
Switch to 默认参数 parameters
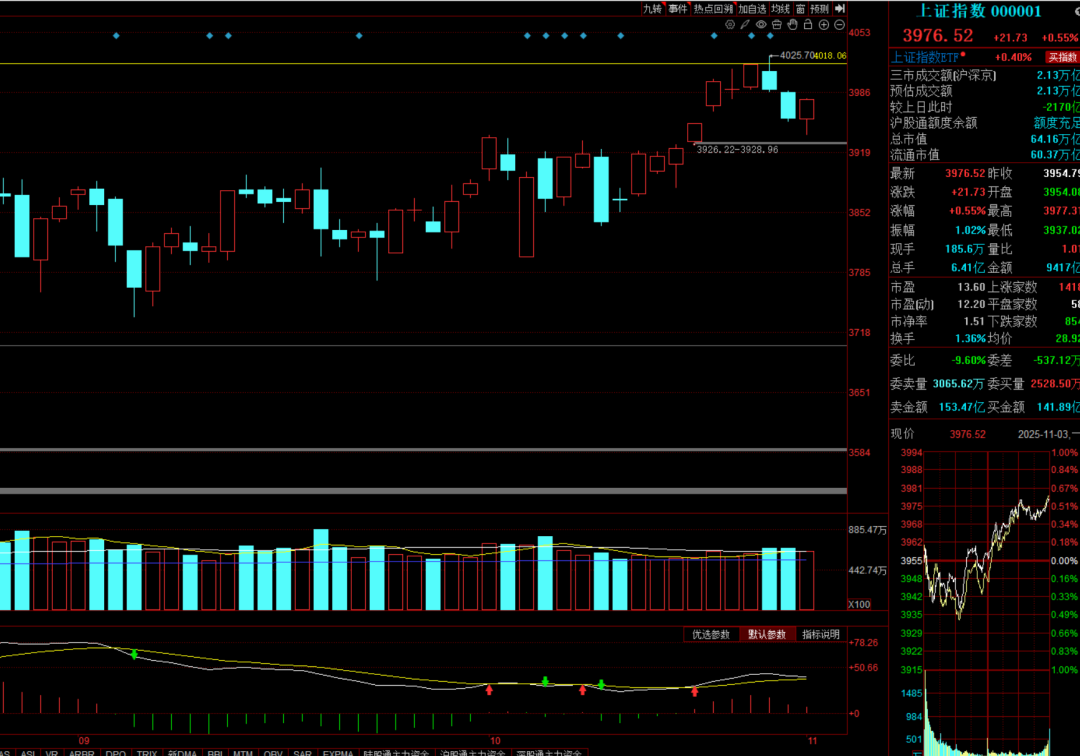[767, 635]
